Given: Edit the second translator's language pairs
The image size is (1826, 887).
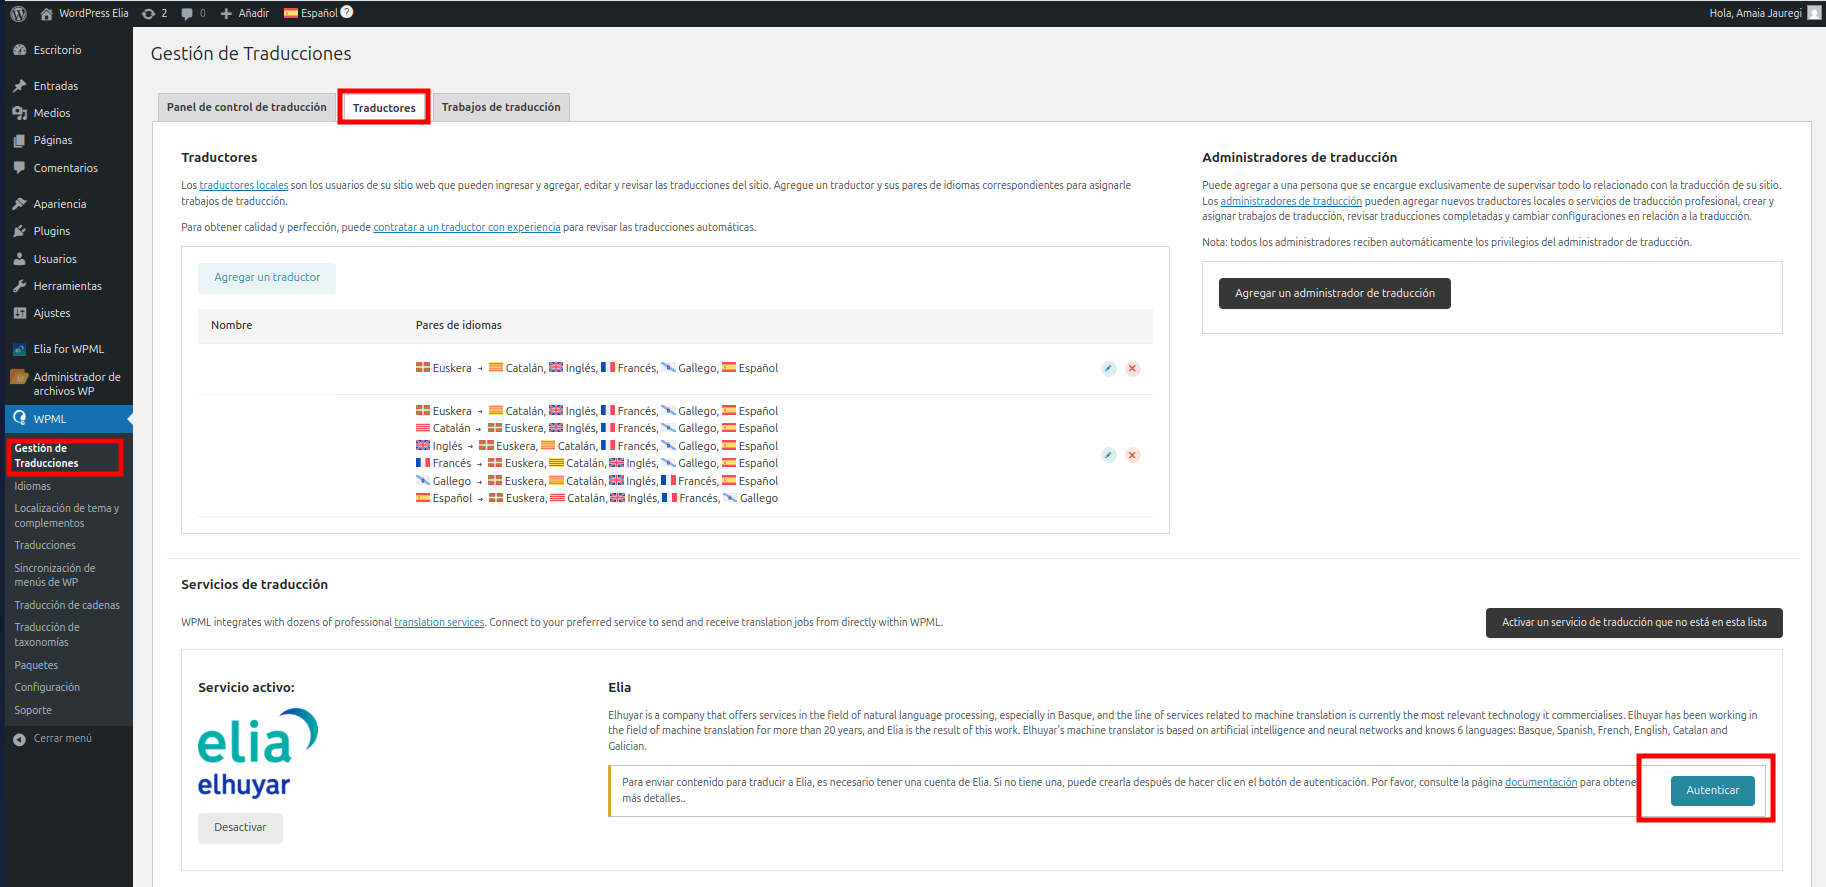Looking at the screenshot, I should point(1108,455).
